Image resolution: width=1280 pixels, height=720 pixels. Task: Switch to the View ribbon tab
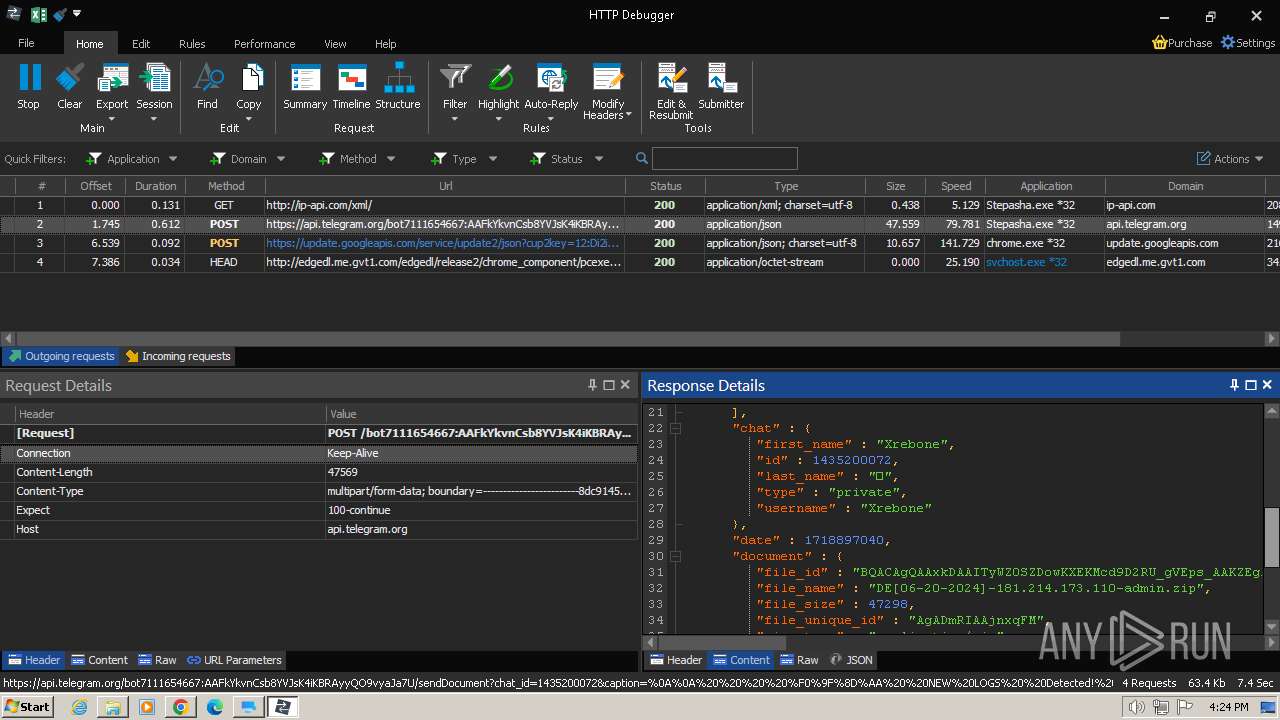pos(335,44)
